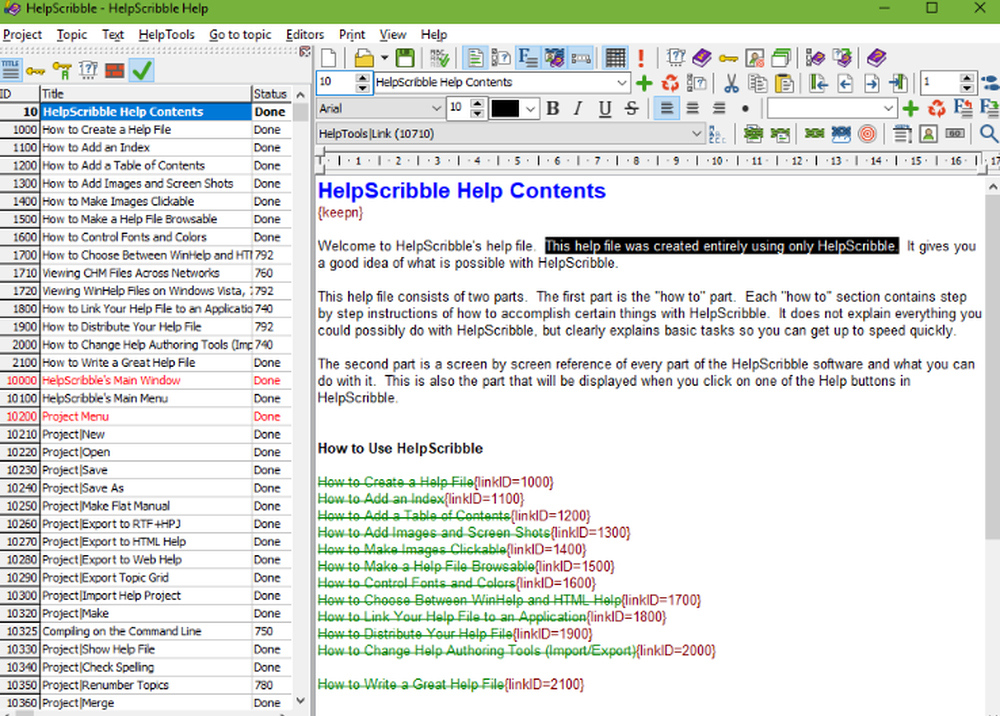Open the Go to topic menu
The width and height of the screenshot is (1000, 716).
[240, 34]
